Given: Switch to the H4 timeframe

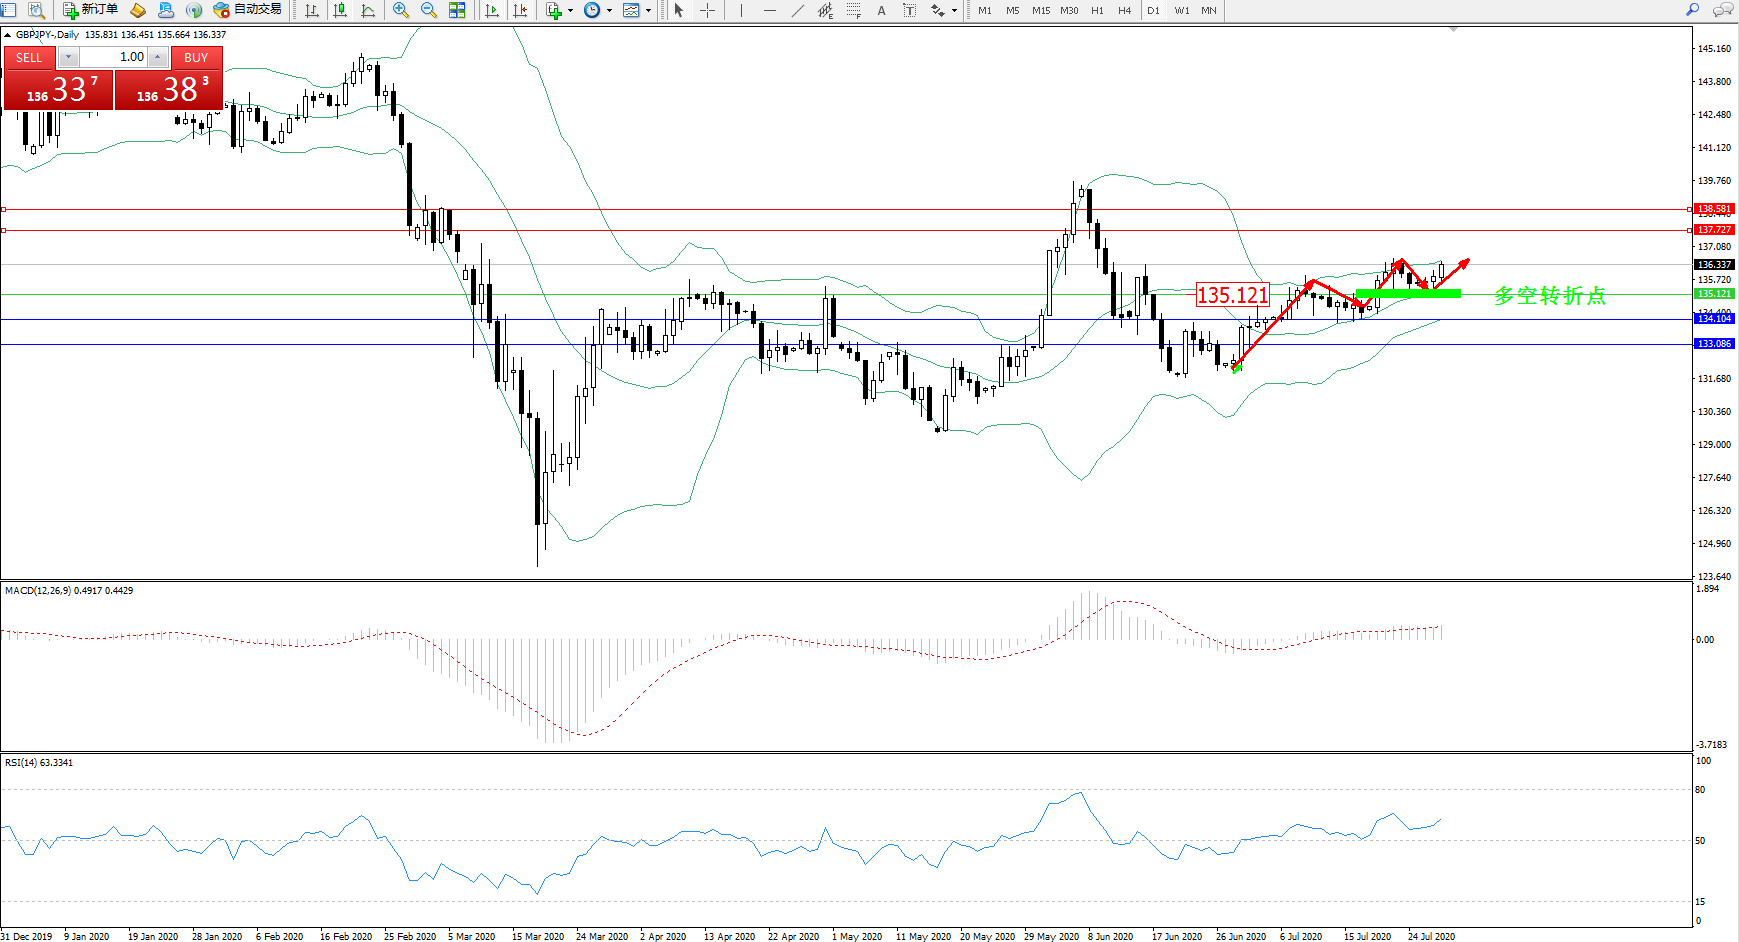Looking at the screenshot, I should pyautogui.click(x=1124, y=10).
